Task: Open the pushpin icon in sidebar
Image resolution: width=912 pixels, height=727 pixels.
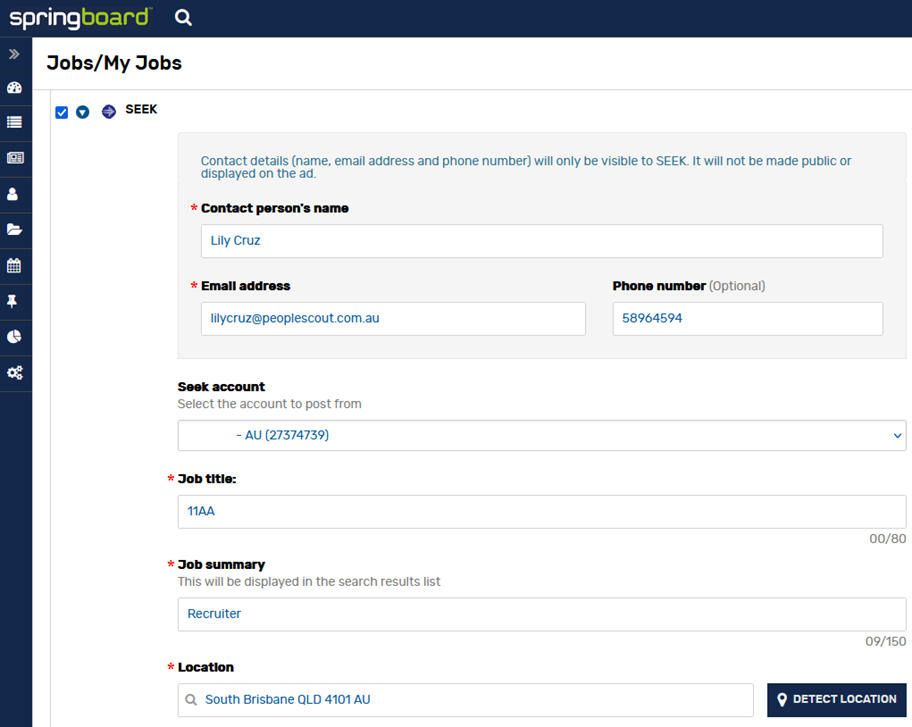Action: (x=12, y=301)
